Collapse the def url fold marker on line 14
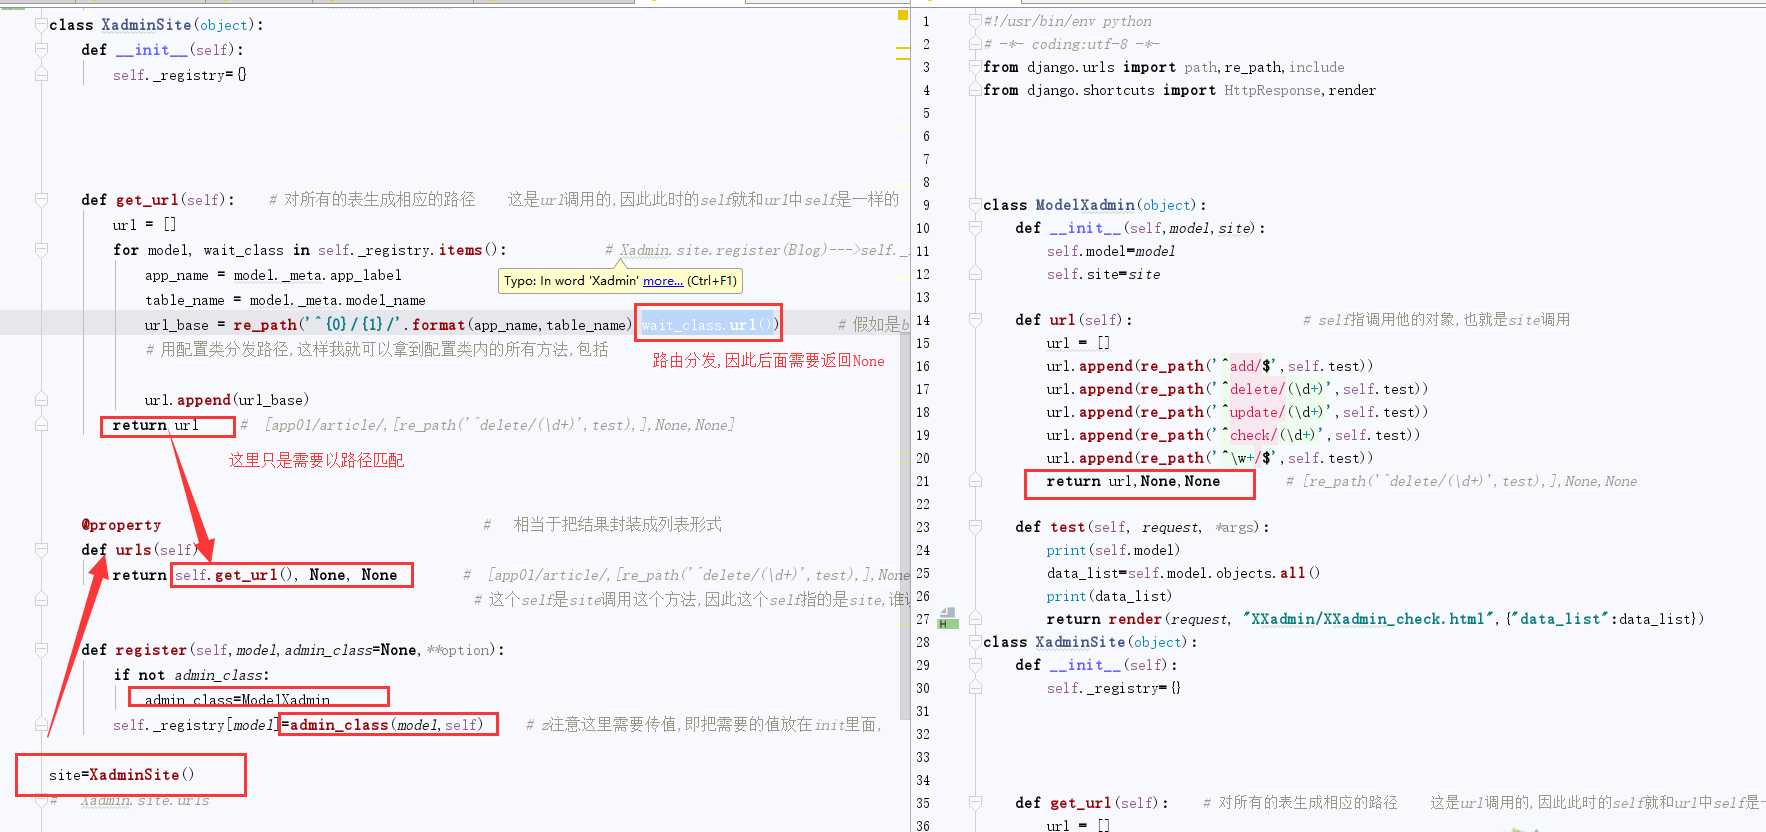Image resolution: width=1766 pixels, height=832 pixels. 975,320
